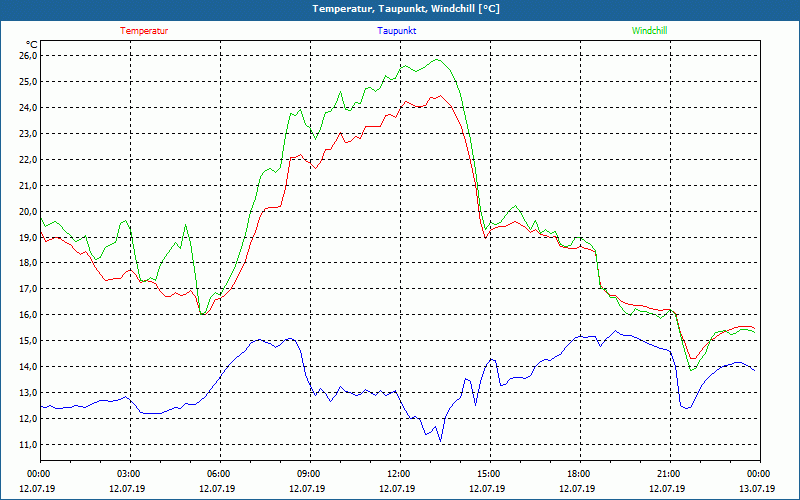Click the 14,0 y-axis value
Viewport: 800px width, 500px height.
(x=28, y=366)
